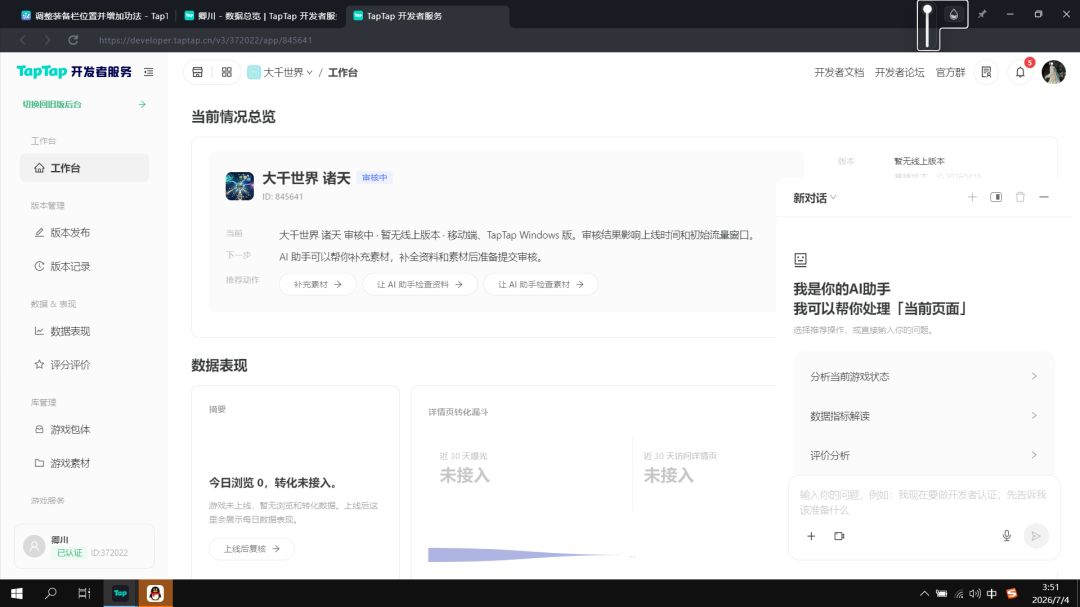Toggle the AI panel dock mode icon
The image size is (1080, 607).
coord(996,197)
